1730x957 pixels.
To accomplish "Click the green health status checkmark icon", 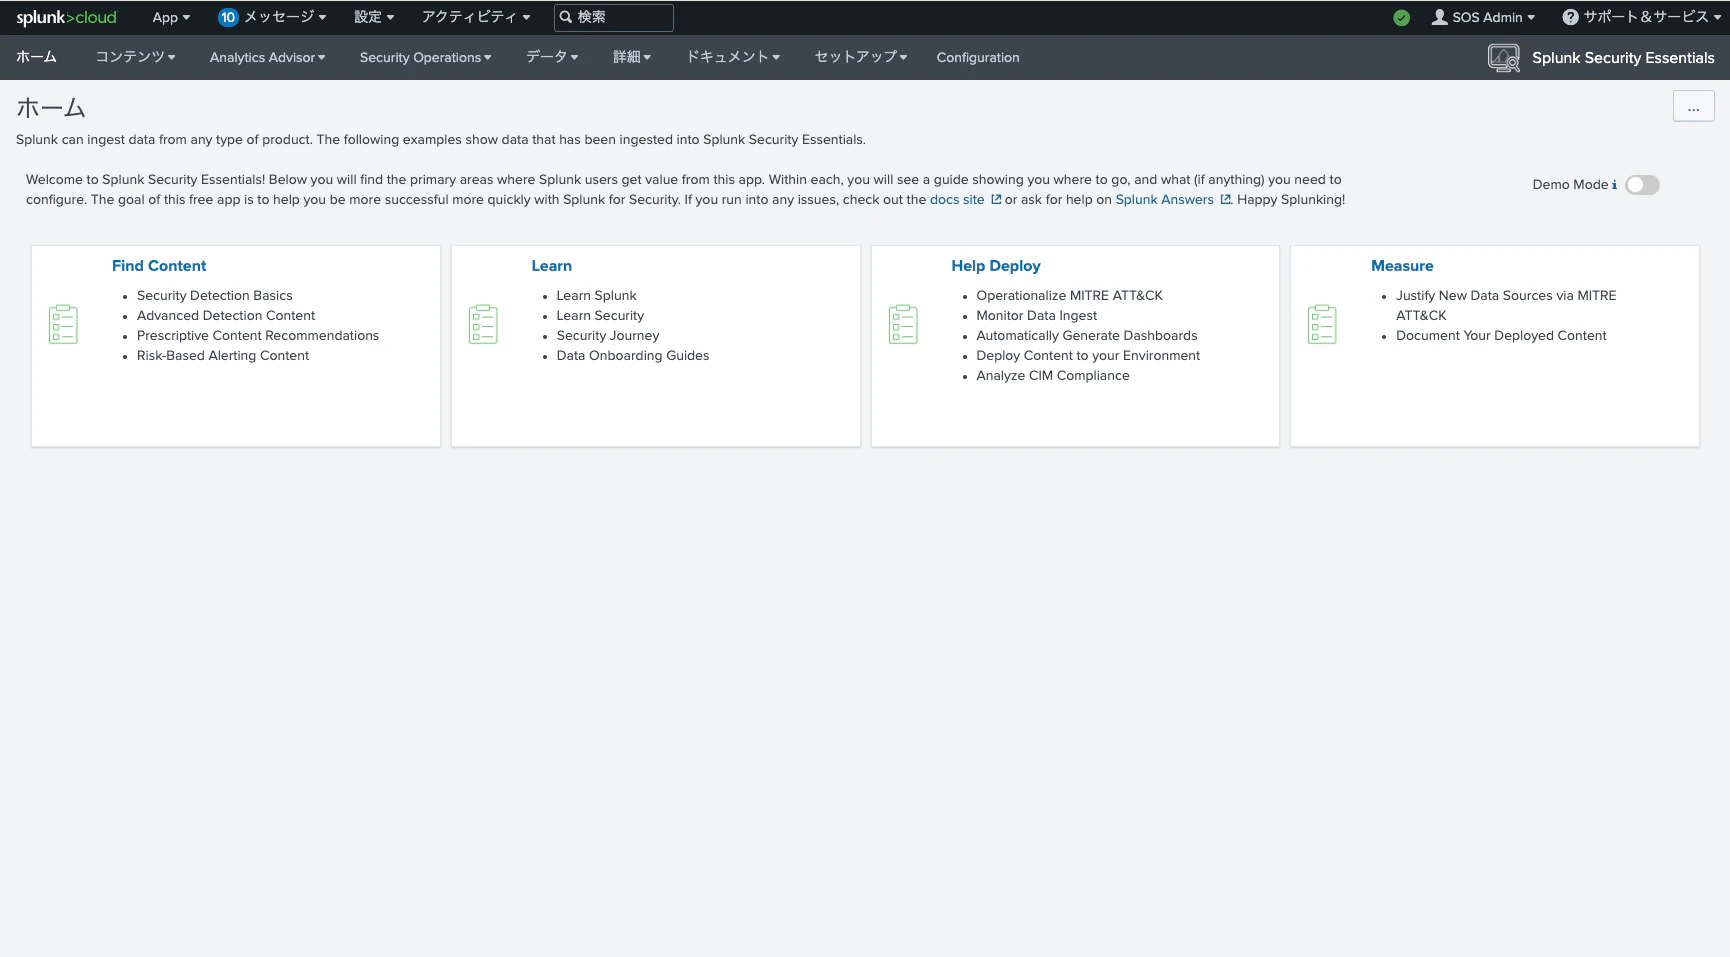I will (x=1402, y=17).
